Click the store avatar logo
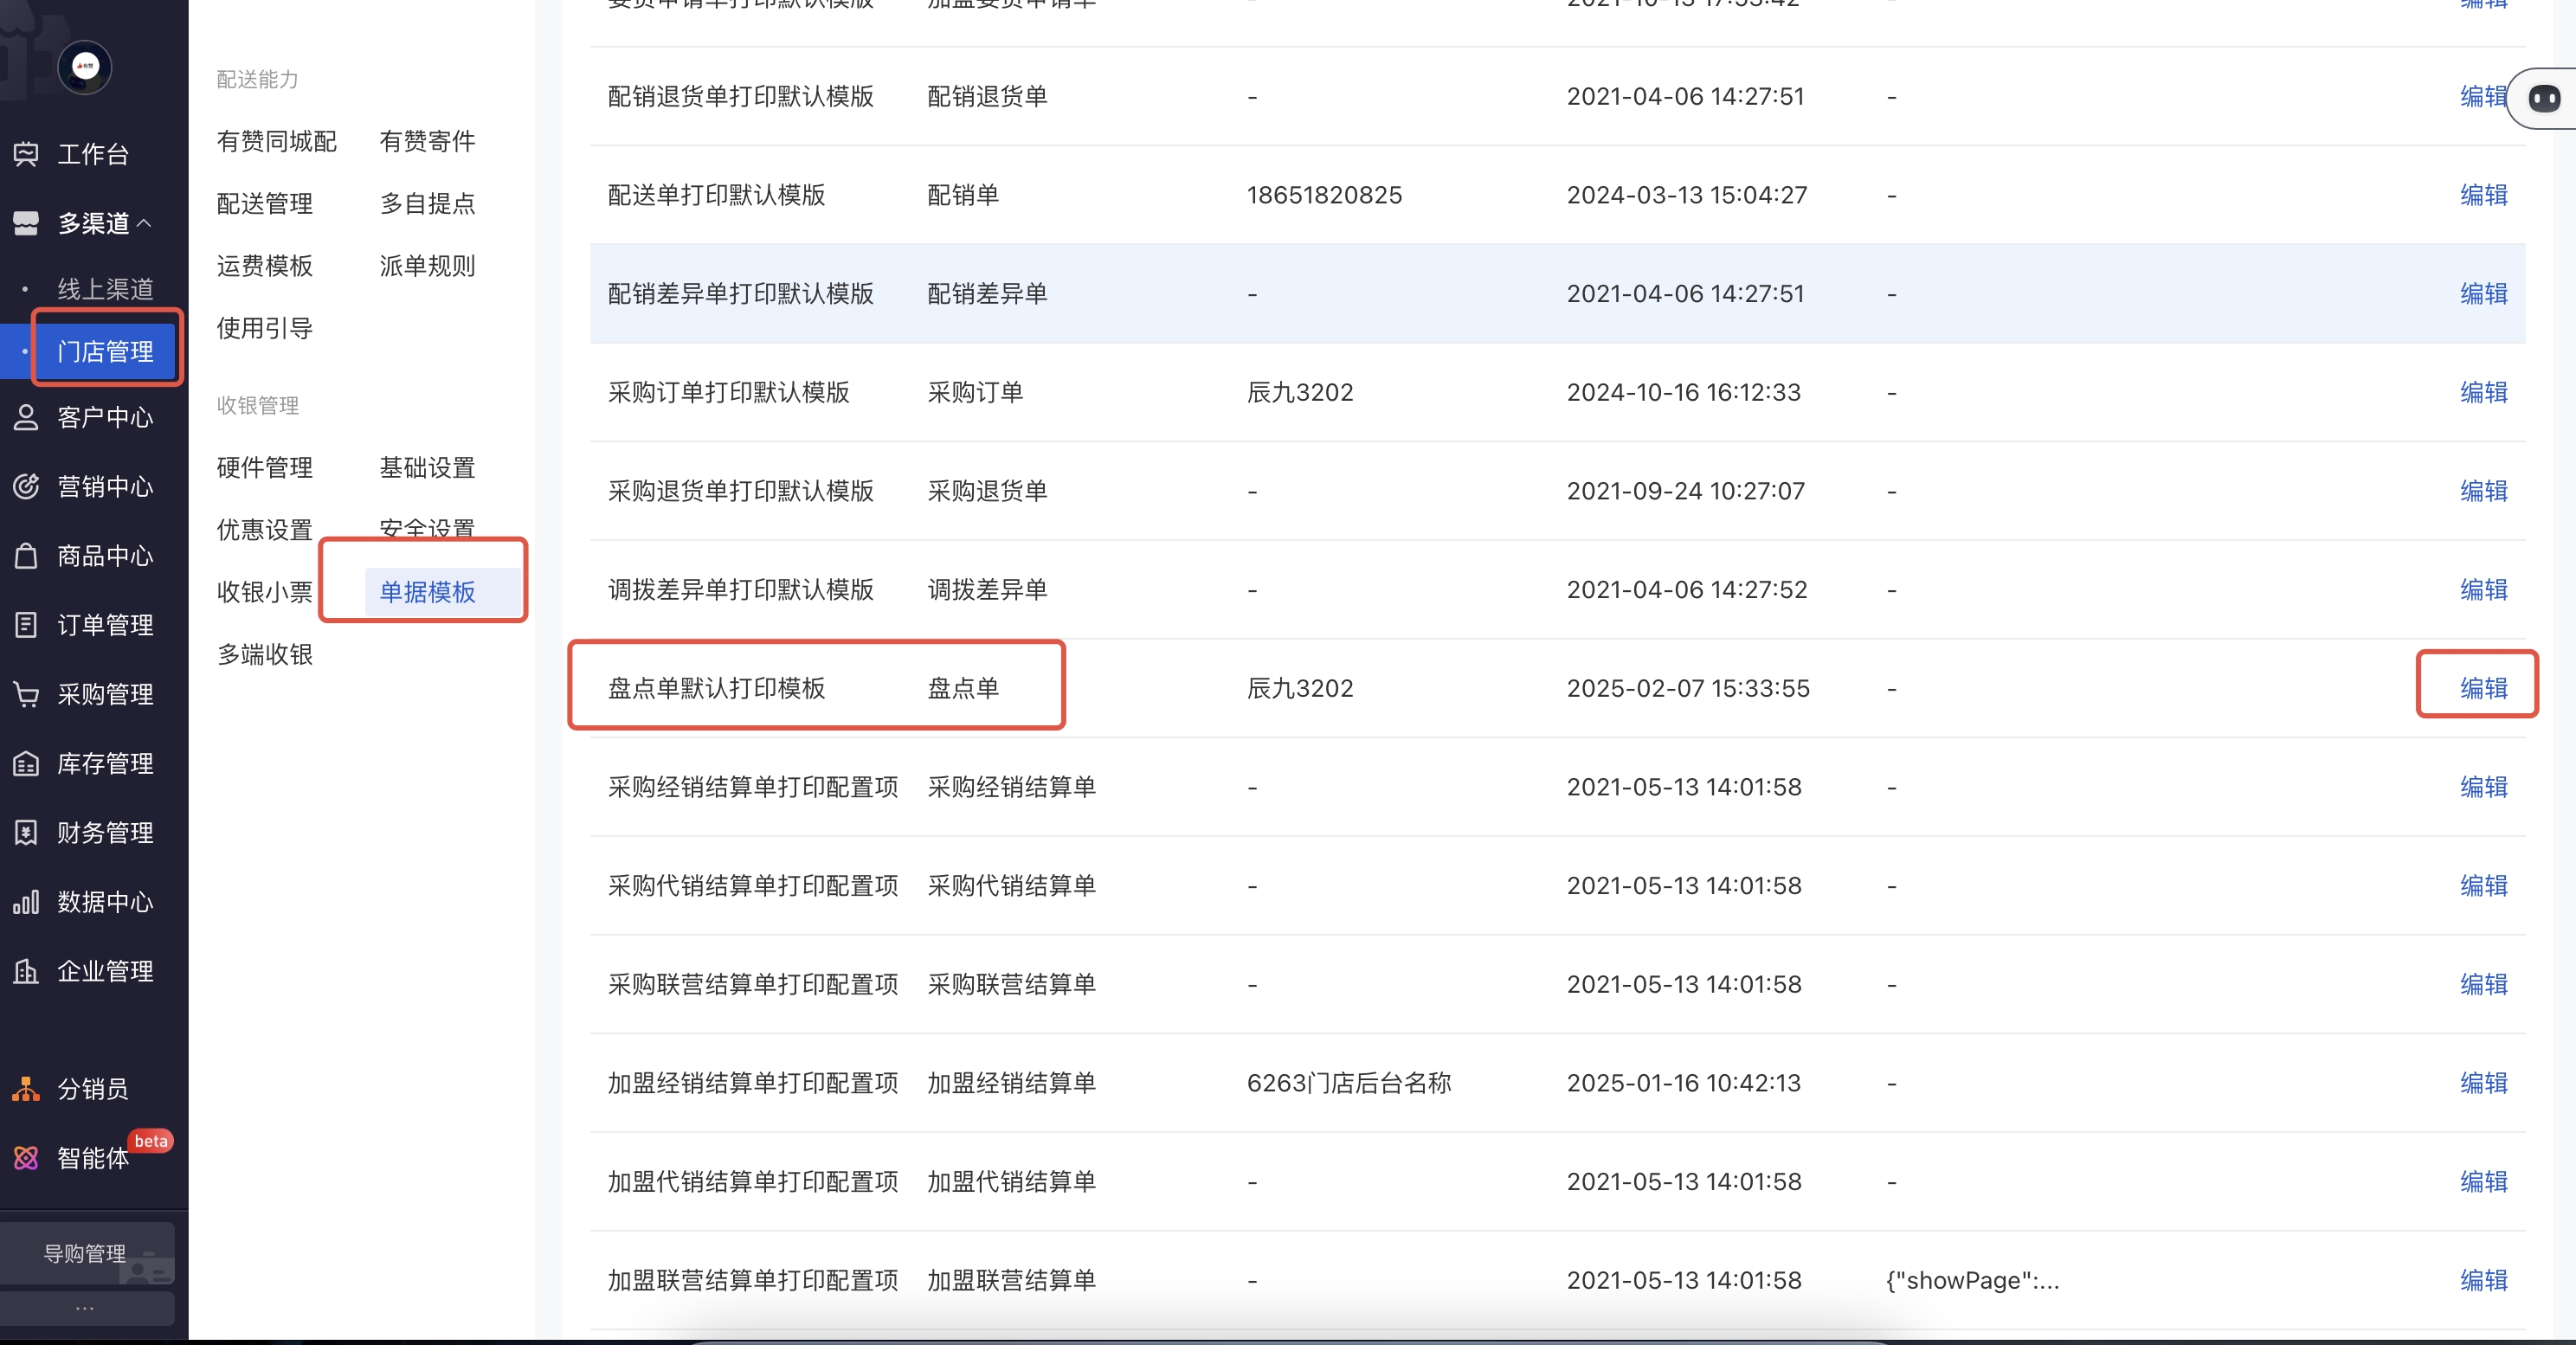The height and width of the screenshot is (1345, 2576). pos(85,67)
